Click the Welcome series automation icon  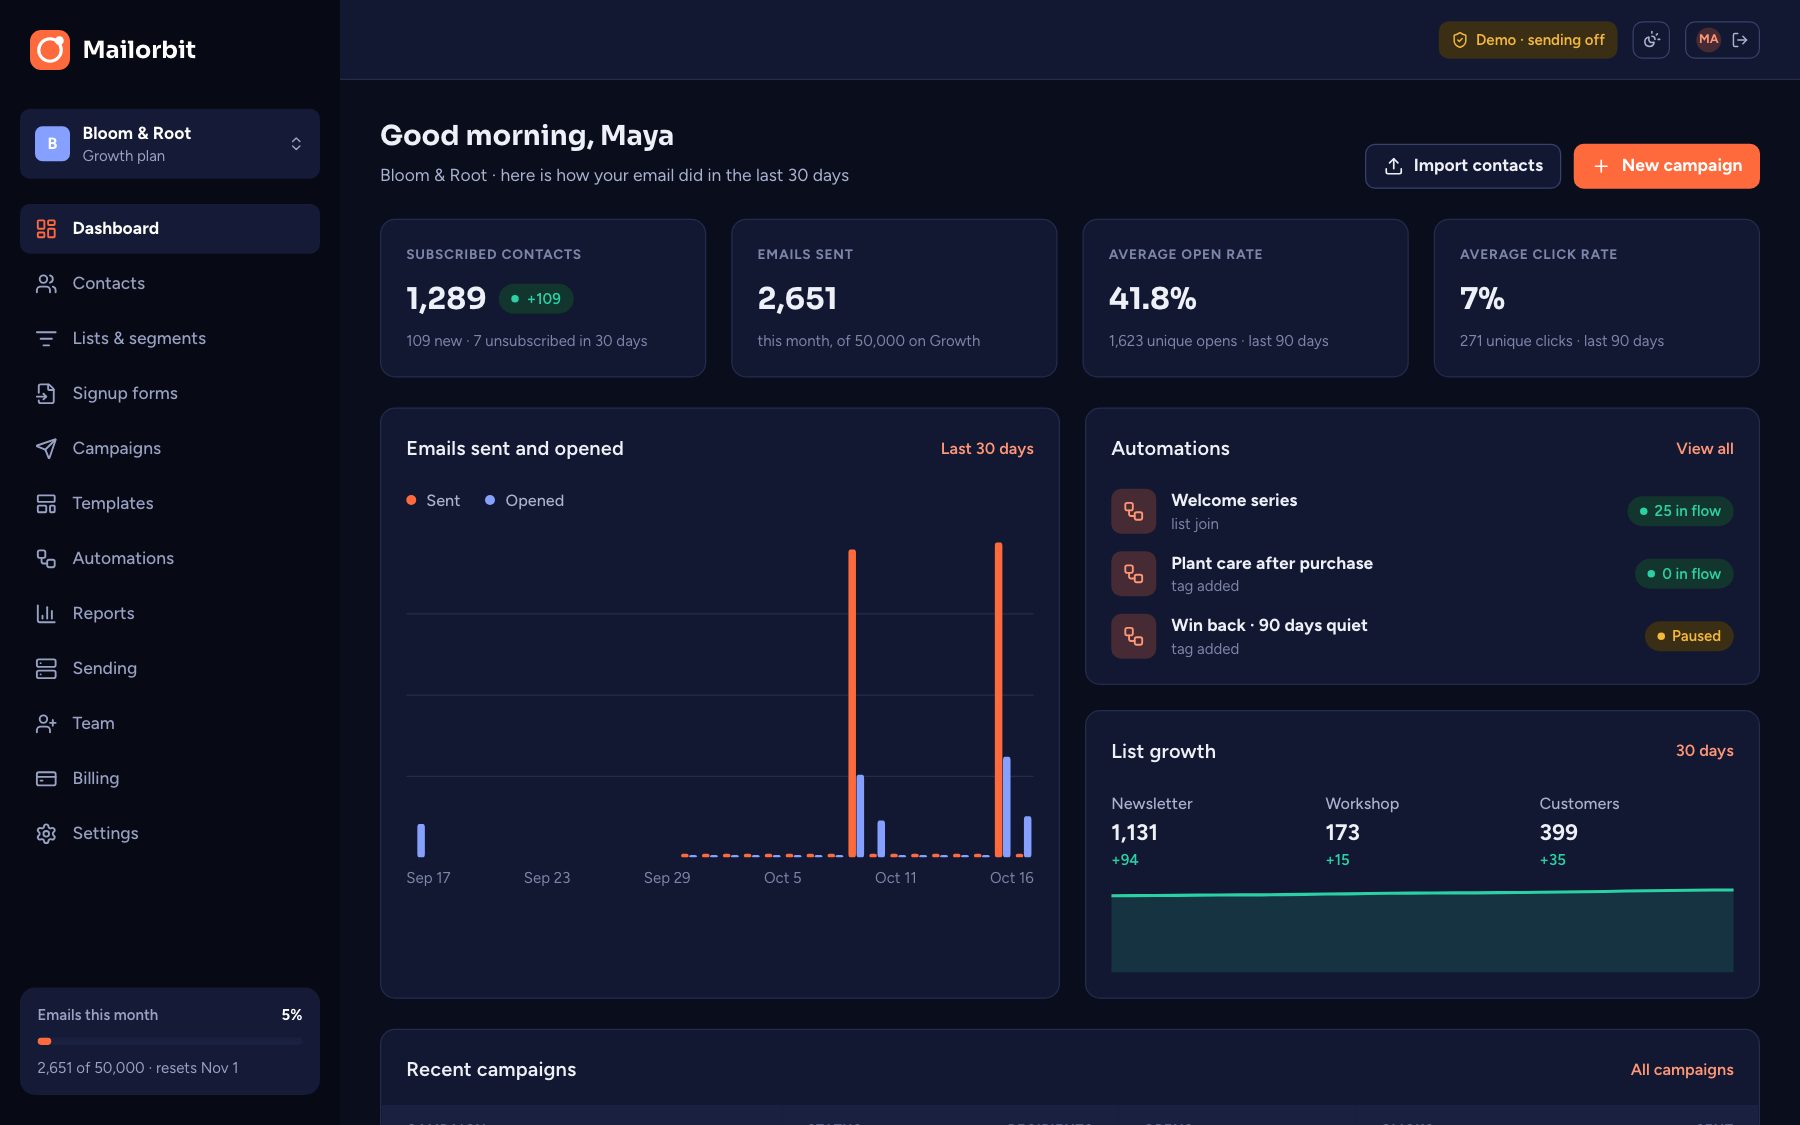click(x=1133, y=511)
